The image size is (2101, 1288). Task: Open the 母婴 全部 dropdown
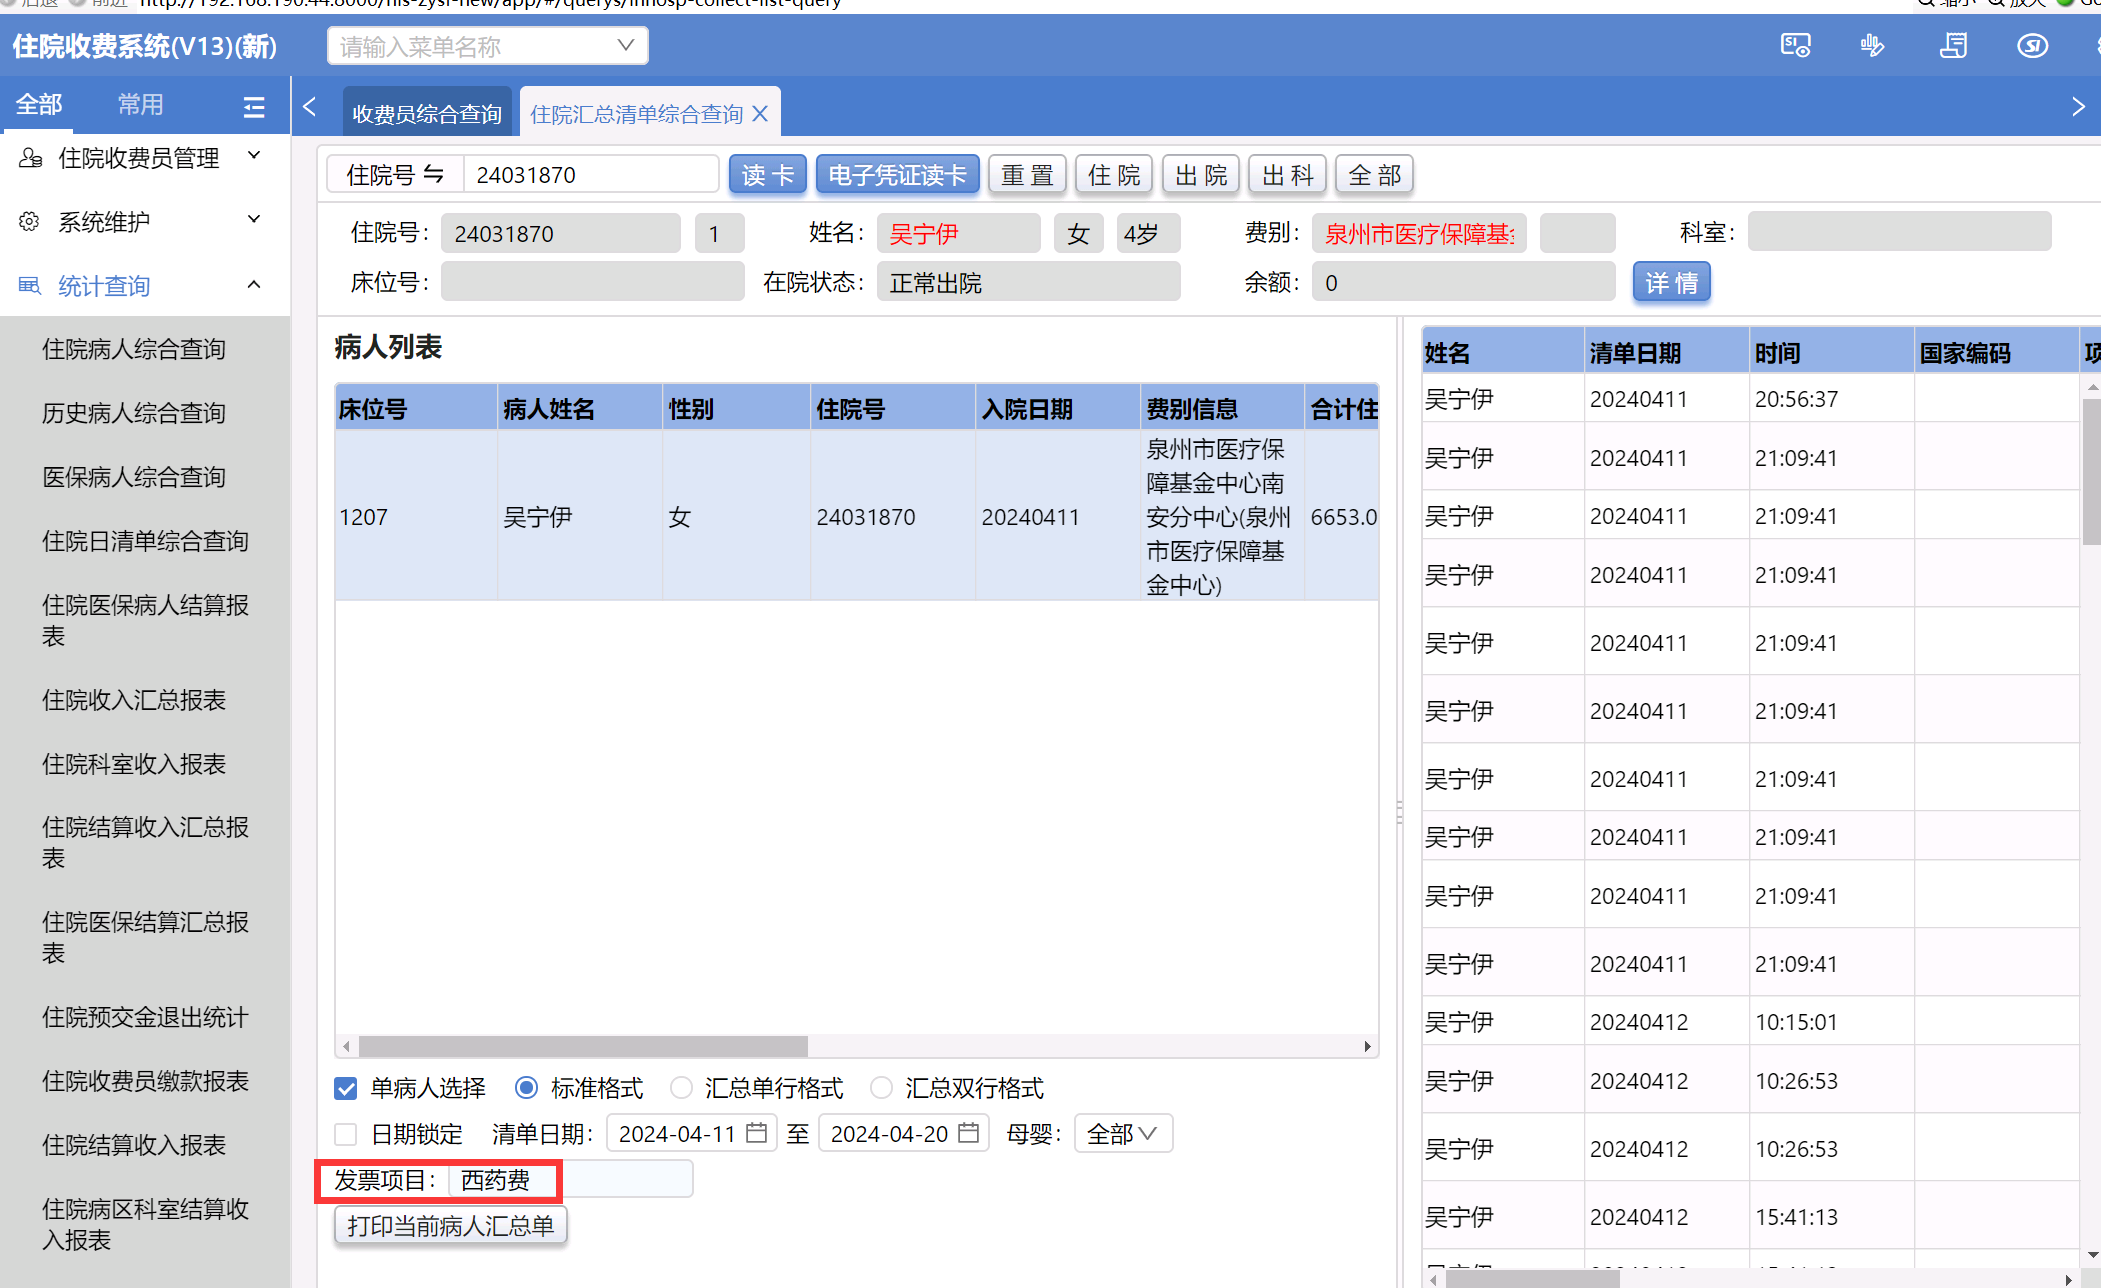1122,1134
